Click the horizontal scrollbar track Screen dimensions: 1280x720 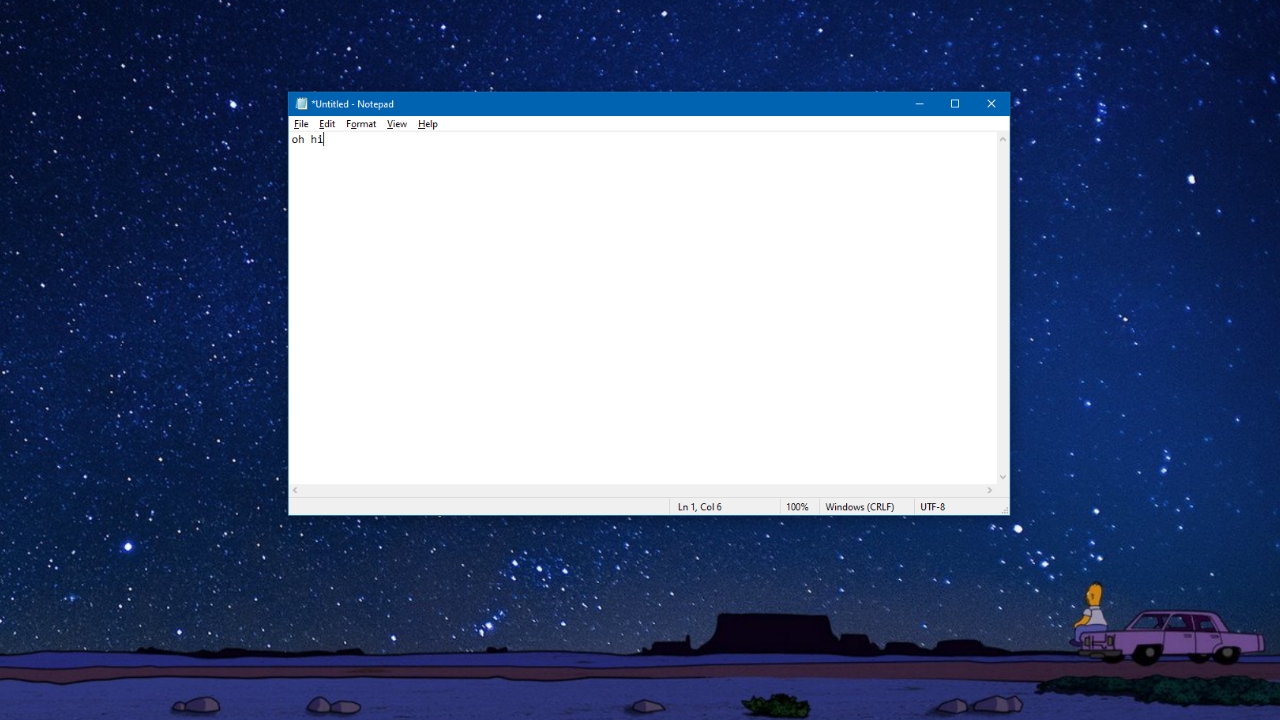click(x=640, y=491)
